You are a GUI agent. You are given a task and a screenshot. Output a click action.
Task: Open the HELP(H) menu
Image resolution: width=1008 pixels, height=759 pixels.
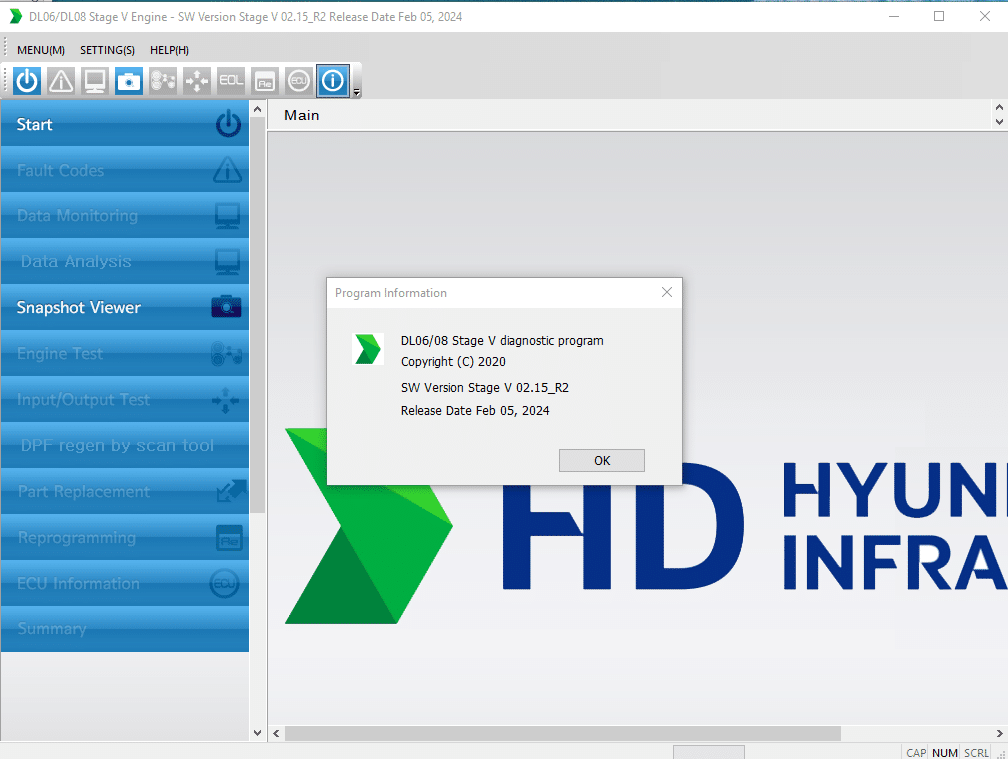(x=169, y=50)
